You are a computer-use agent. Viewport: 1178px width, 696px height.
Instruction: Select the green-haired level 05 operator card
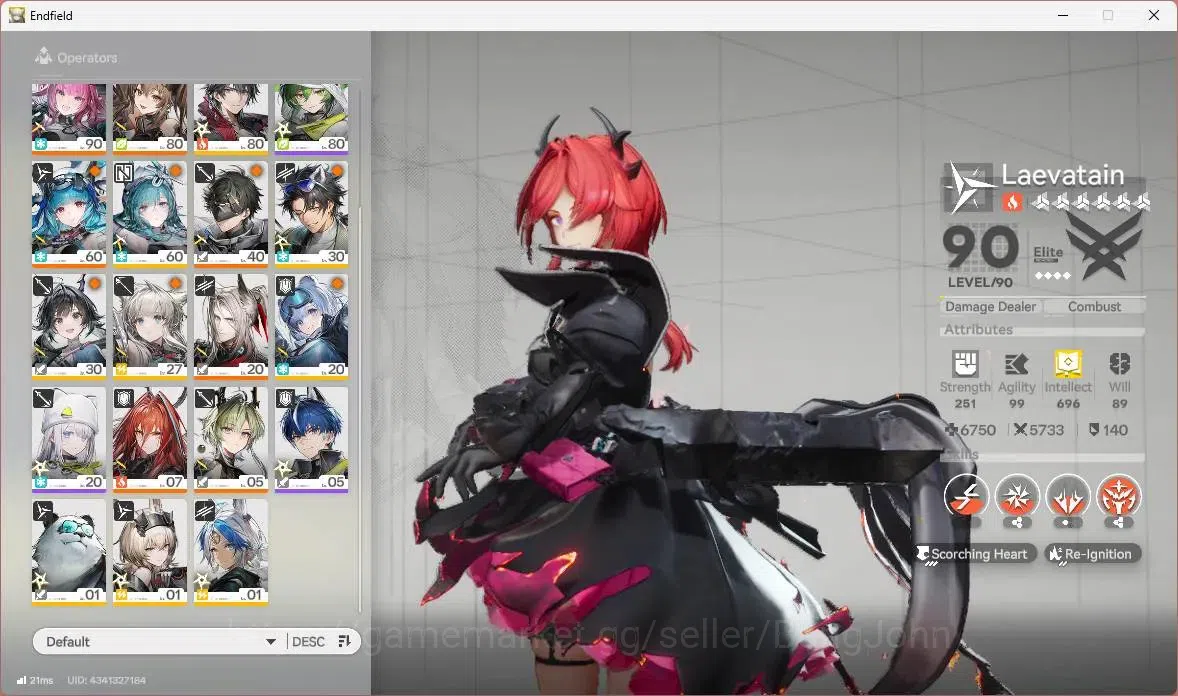pos(231,440)
